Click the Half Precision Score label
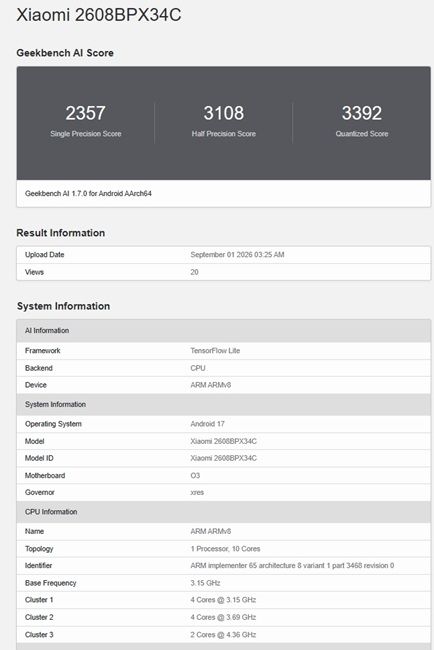 coord(223,133)
